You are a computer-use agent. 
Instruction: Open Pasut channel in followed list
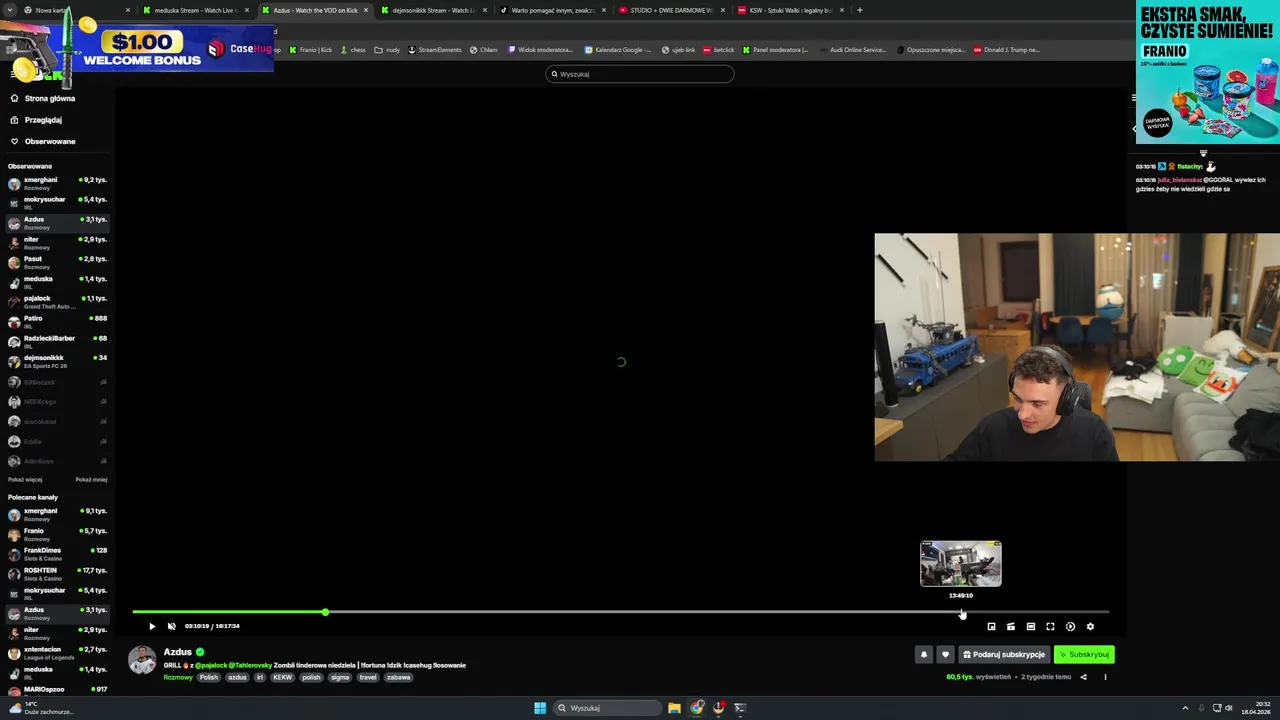56,263
